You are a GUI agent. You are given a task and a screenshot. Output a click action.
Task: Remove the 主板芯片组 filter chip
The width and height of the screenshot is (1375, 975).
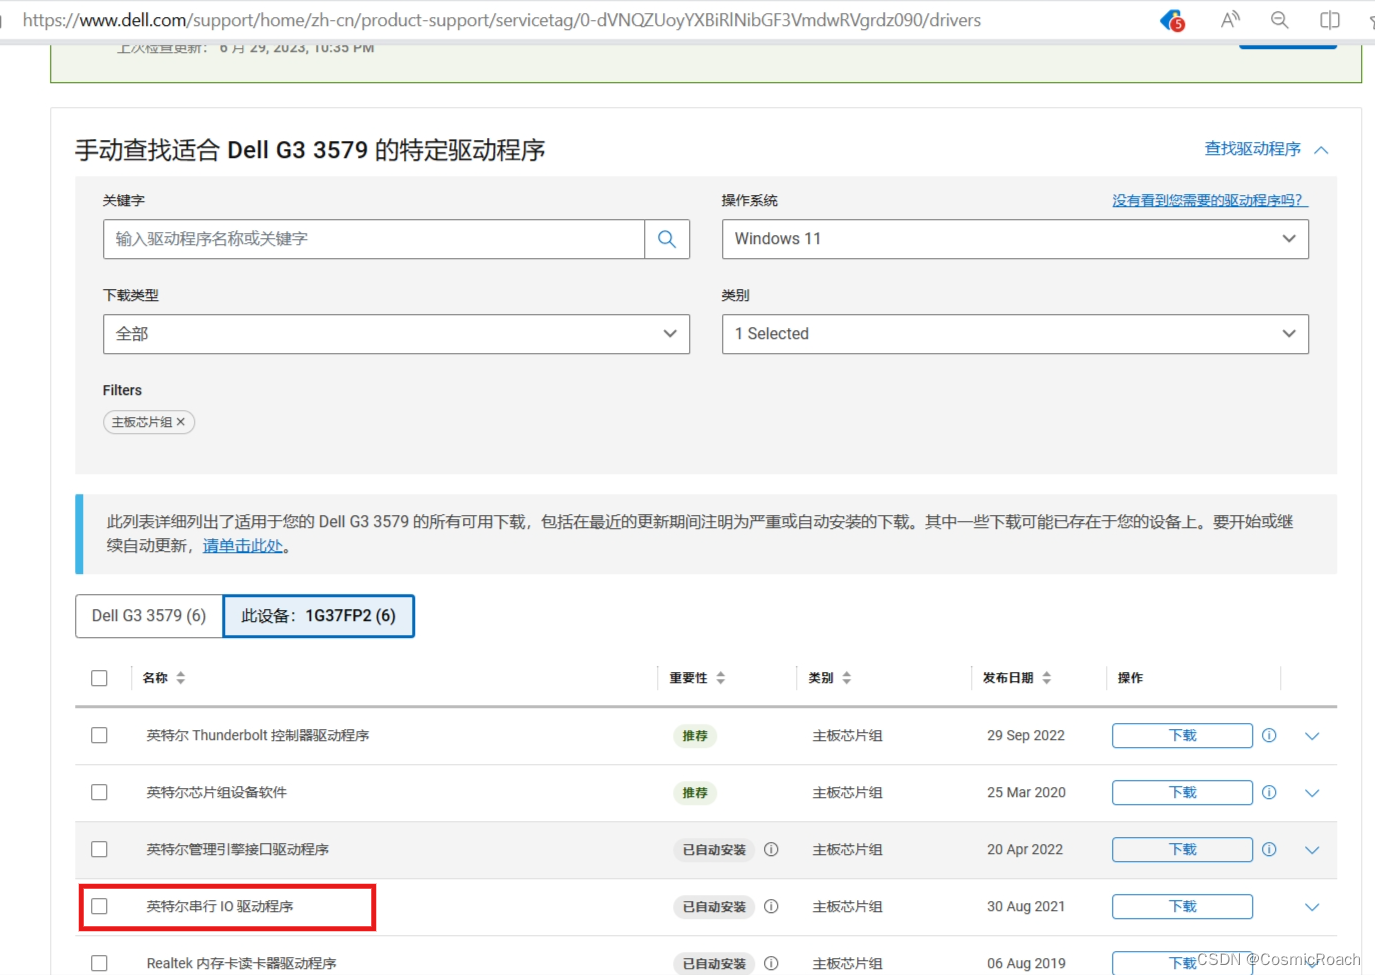pos(181,422)
